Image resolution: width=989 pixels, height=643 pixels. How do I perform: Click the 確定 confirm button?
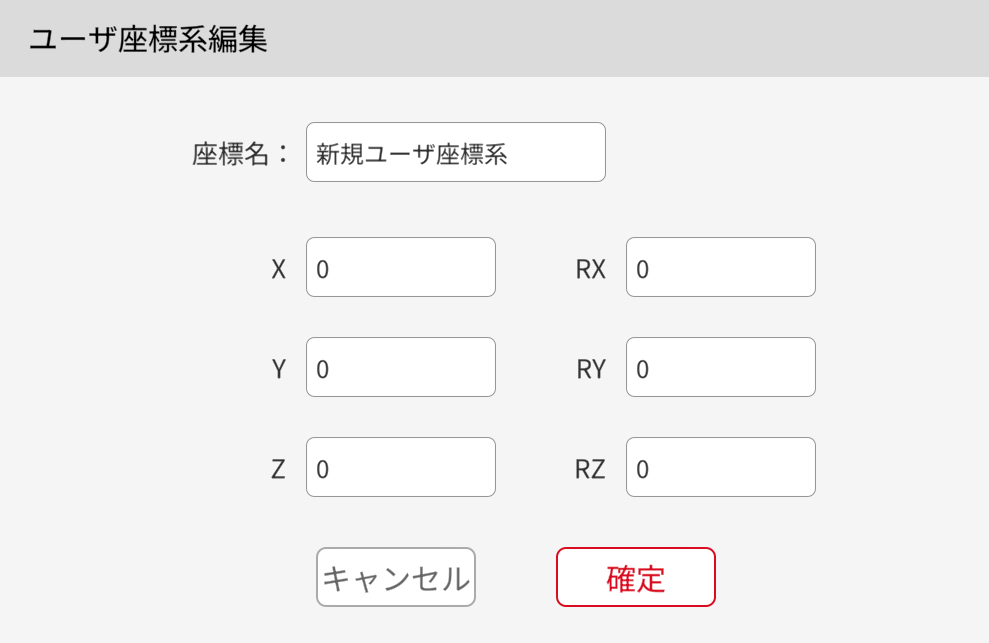point(635,577)
